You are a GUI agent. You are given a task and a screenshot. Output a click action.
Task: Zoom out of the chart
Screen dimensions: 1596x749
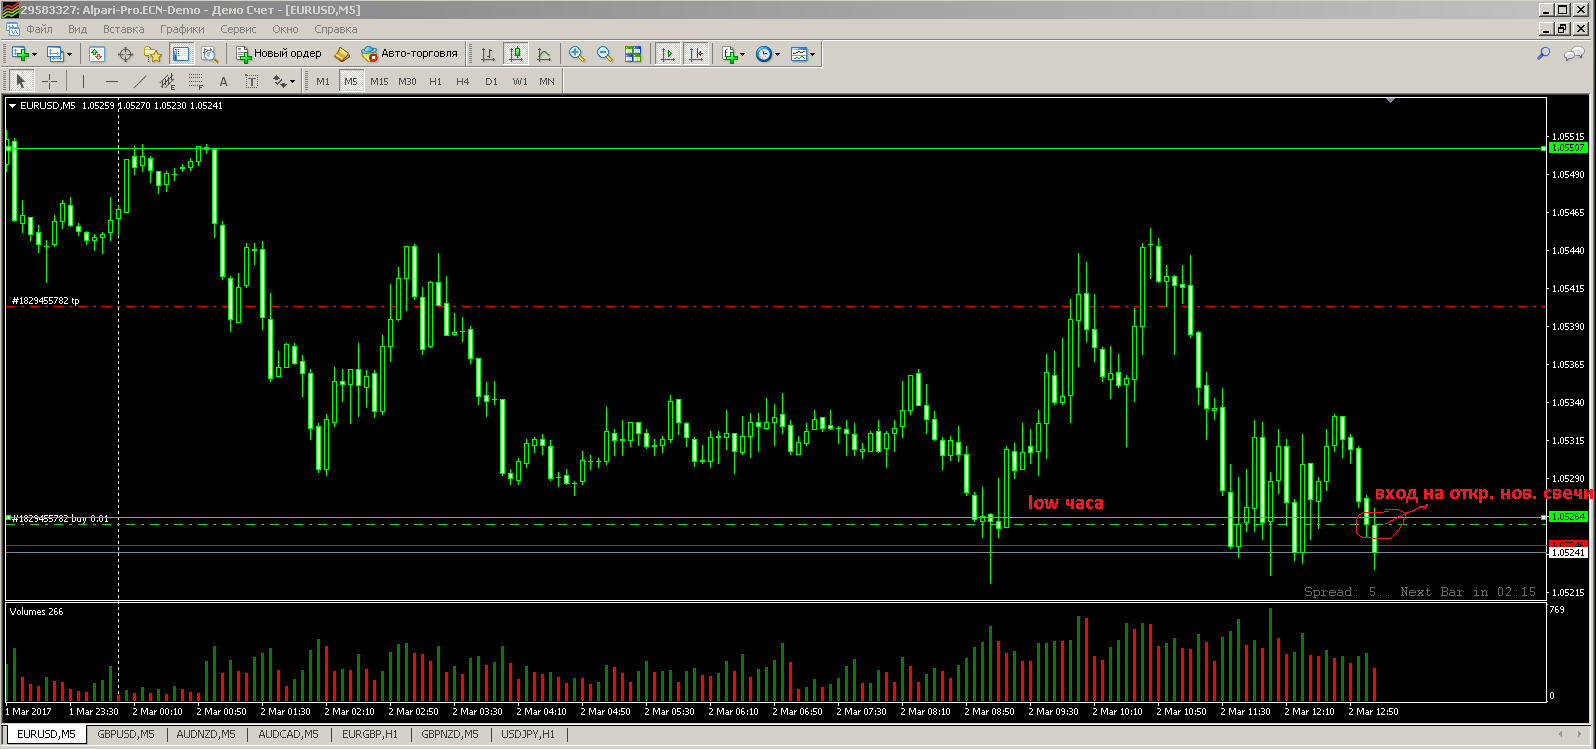pyautogui.click(x=605, y=54)
